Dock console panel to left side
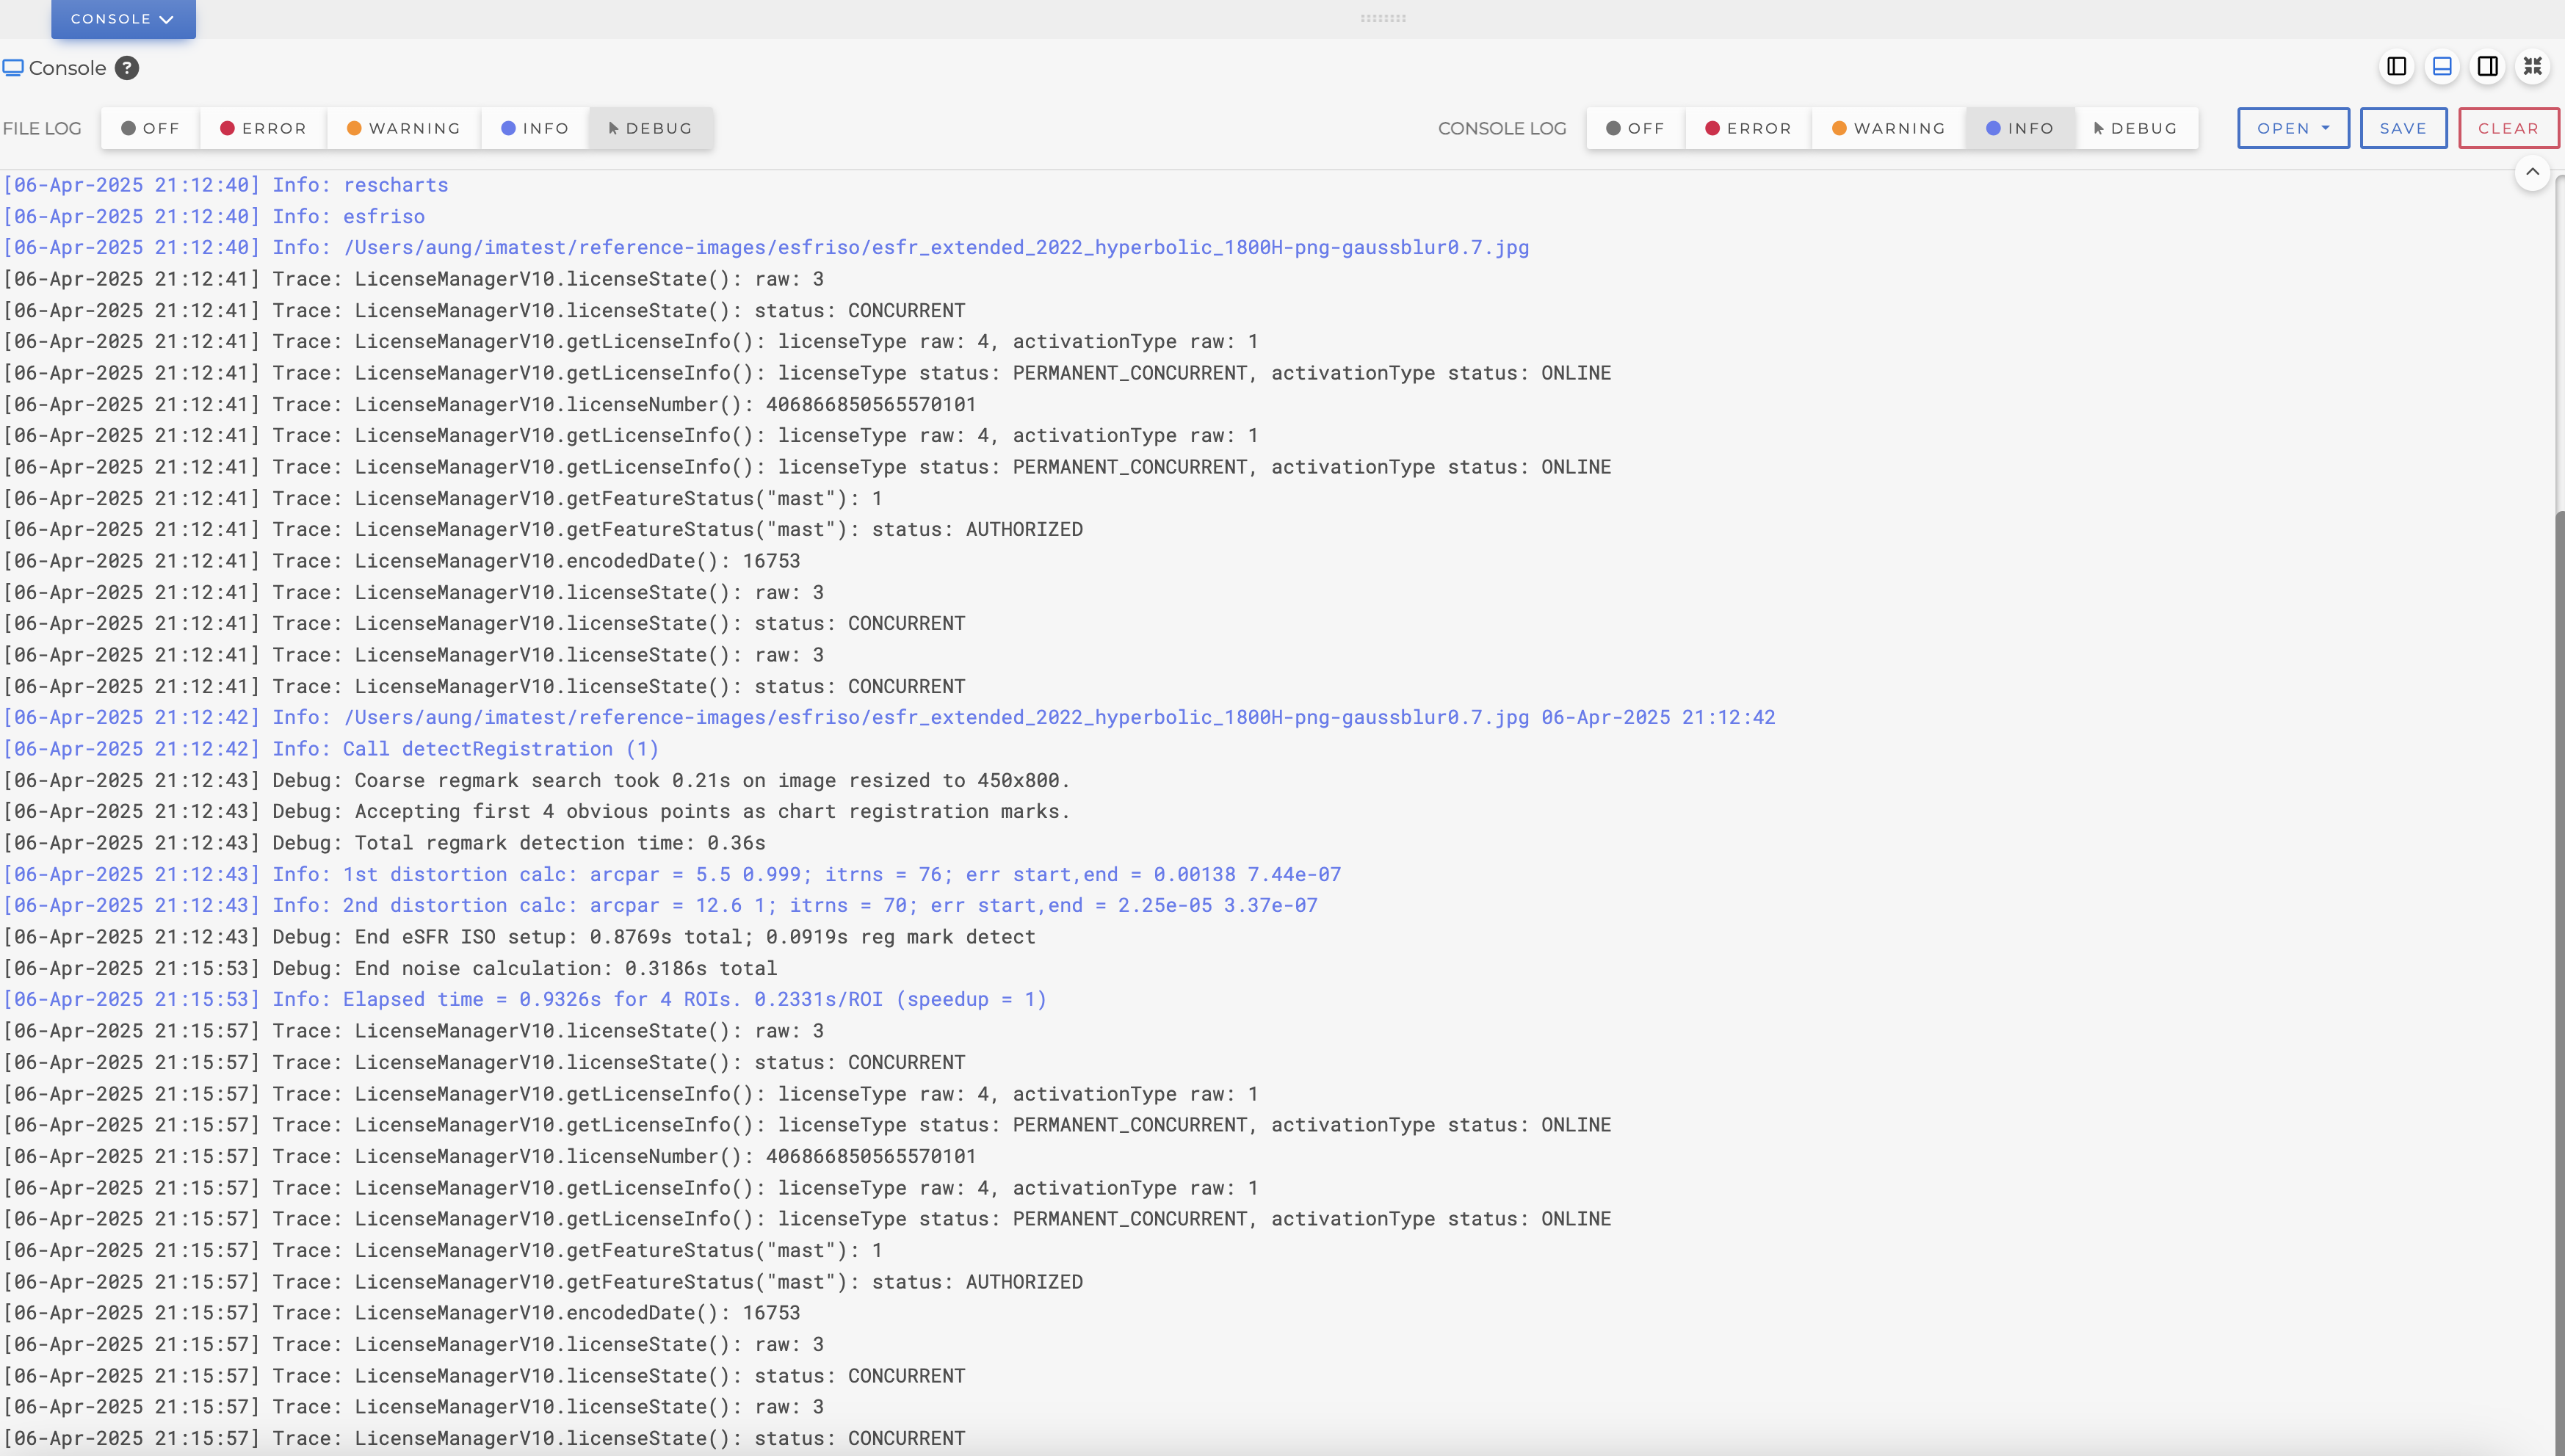The width and height of the screenshot is (2565, 1456). pos(2397,67)
